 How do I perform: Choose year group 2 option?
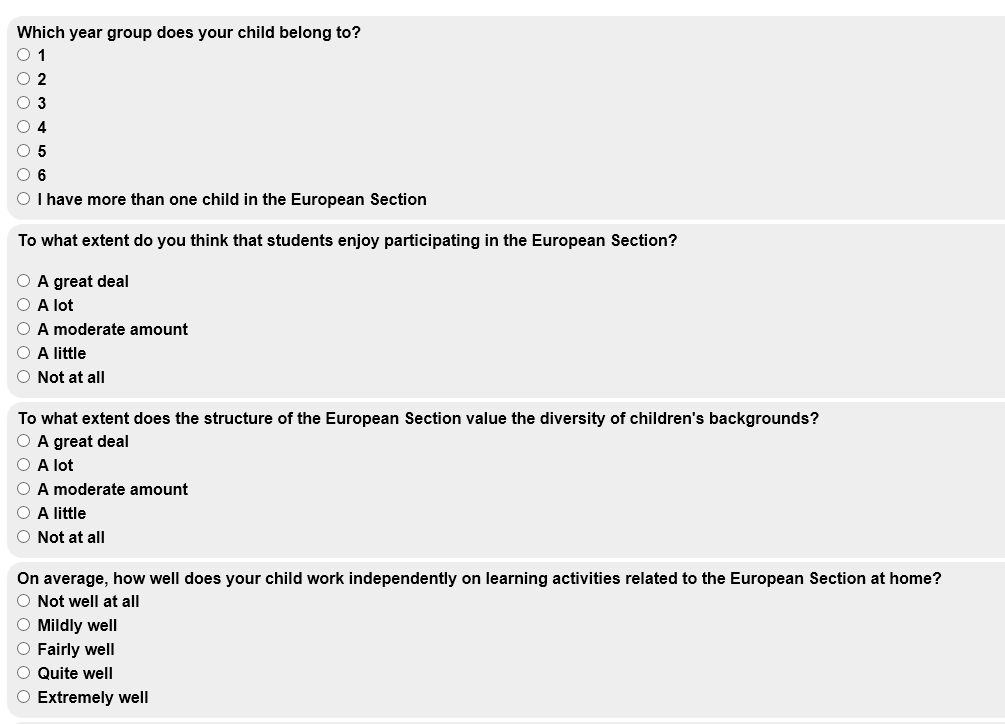tap(24, 79)
